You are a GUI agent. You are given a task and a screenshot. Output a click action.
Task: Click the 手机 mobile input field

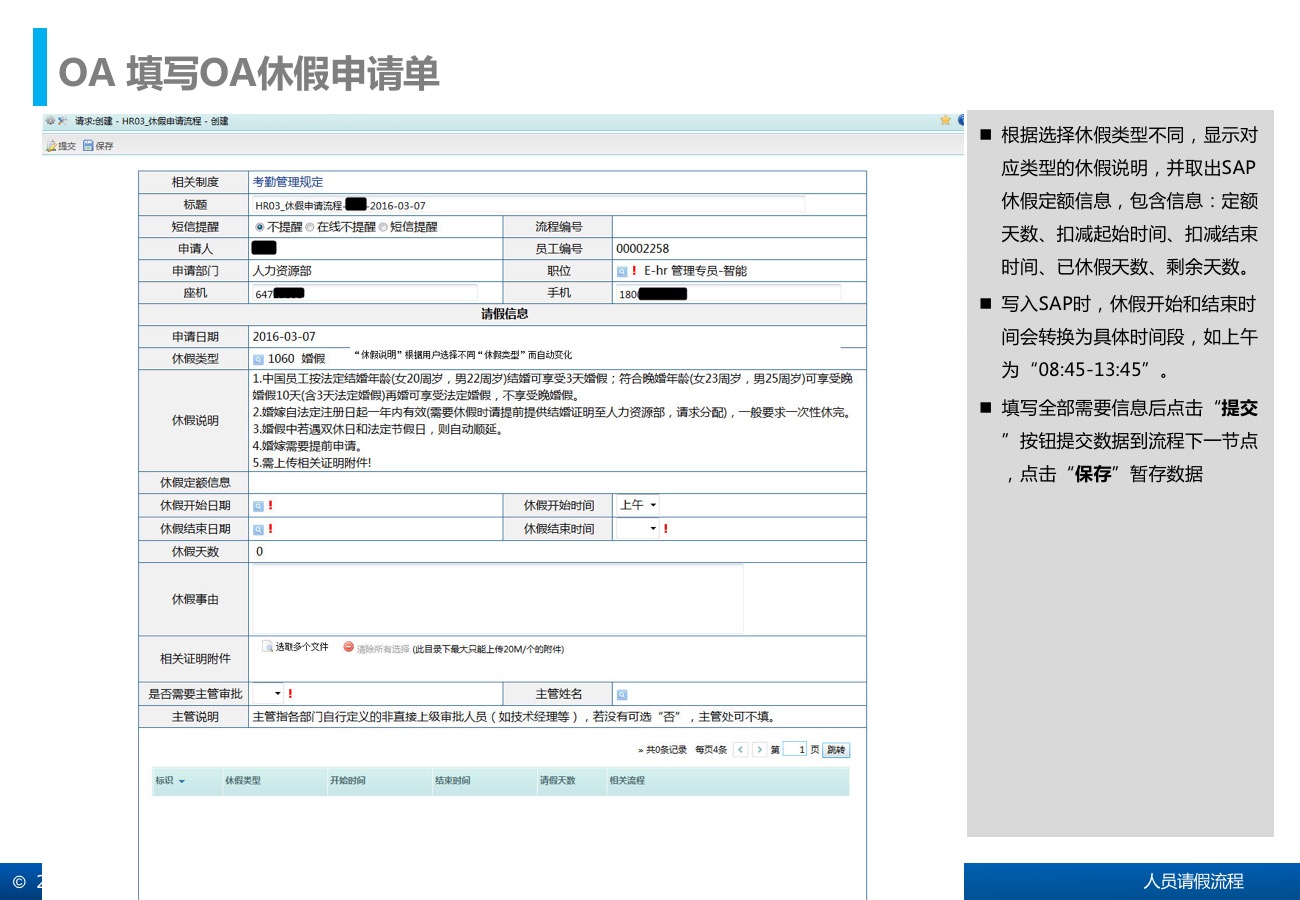(727, 293)
